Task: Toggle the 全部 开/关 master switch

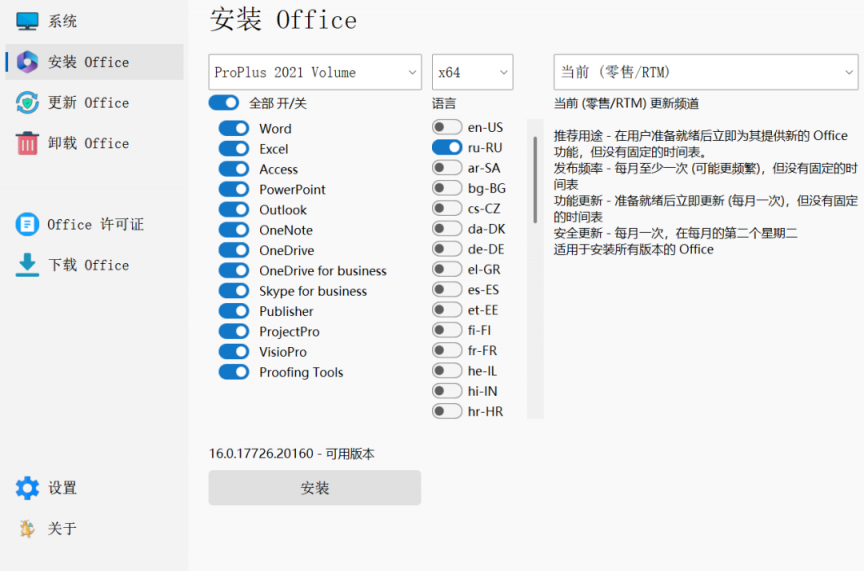Action: [x=224, y=103]
